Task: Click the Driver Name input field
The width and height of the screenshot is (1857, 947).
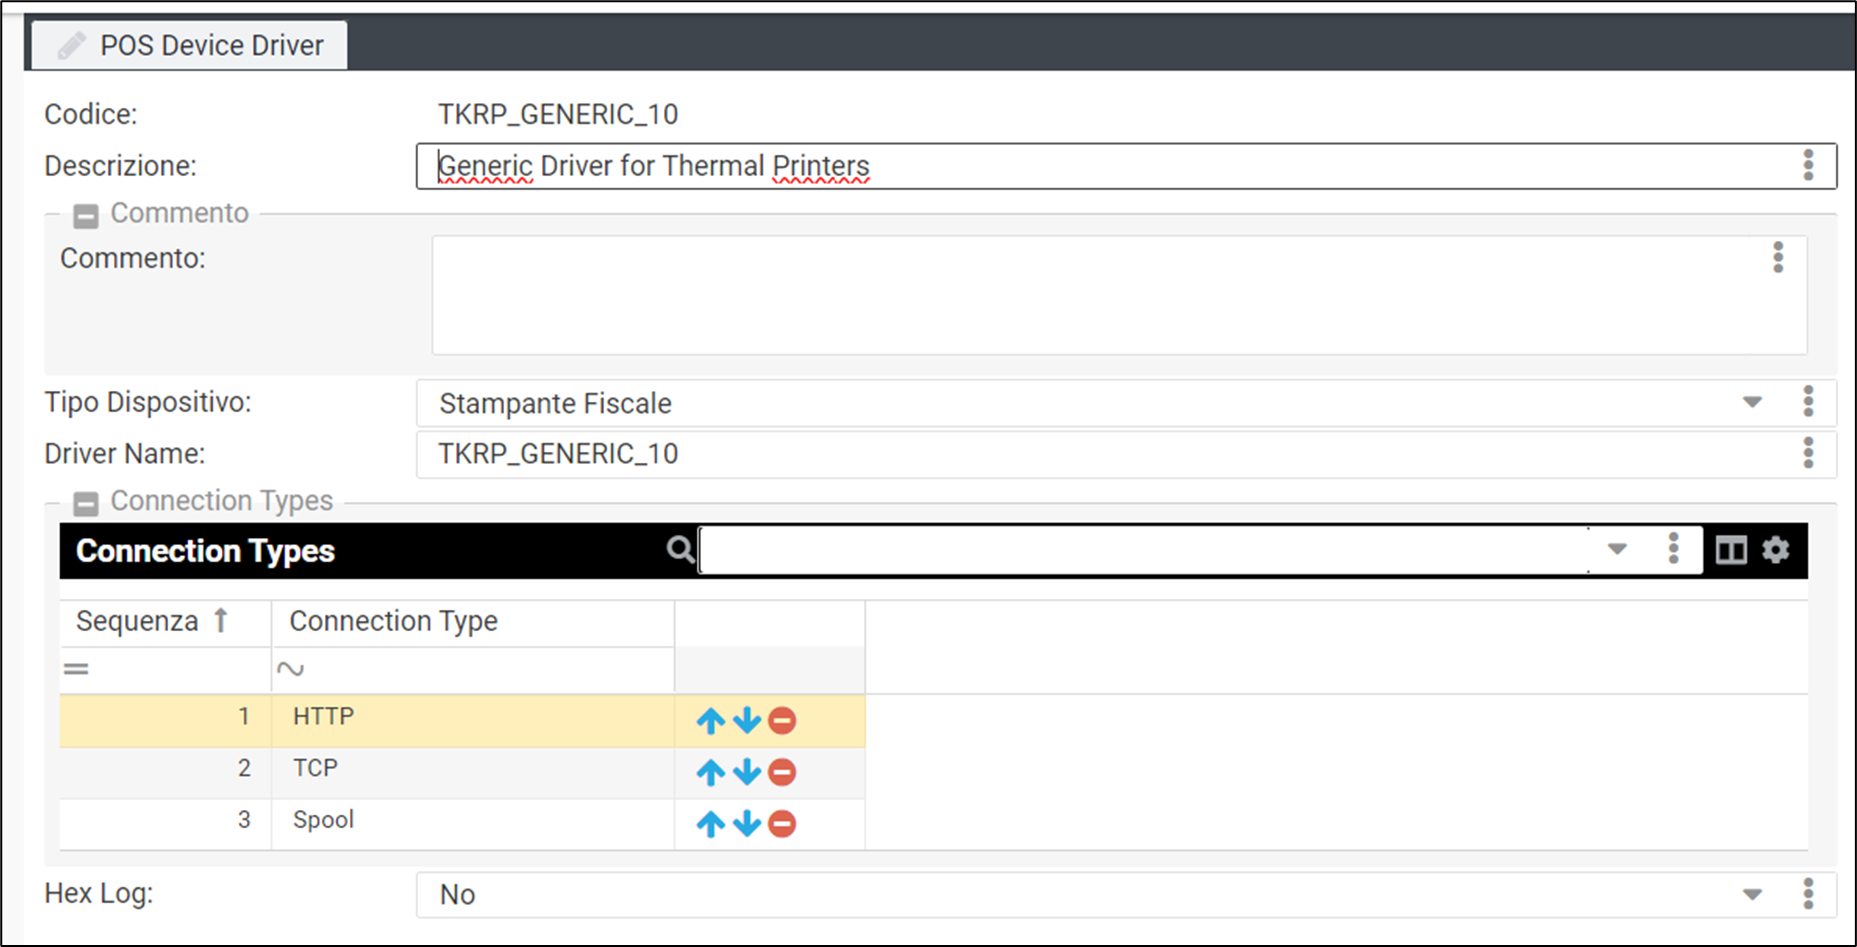Action: pos(1100,455)
